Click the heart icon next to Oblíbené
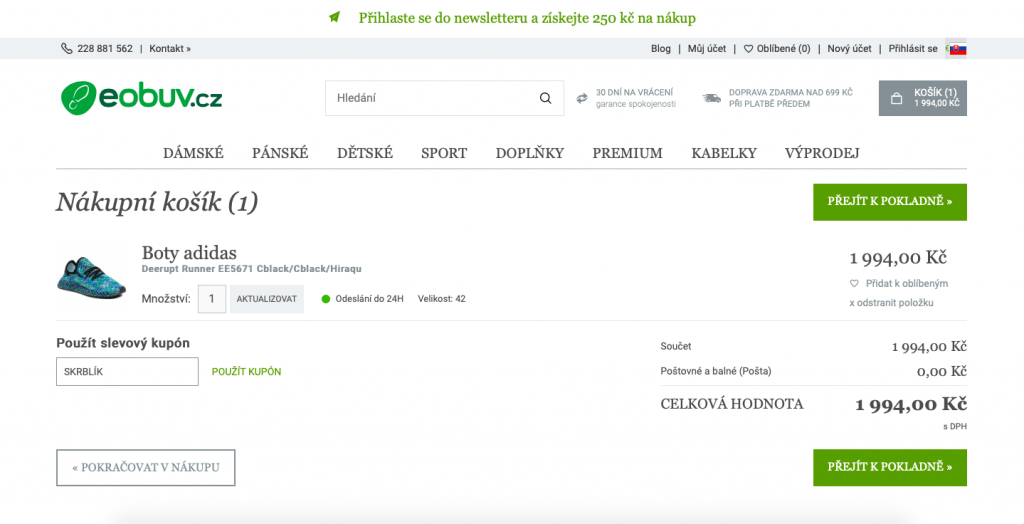1024x524 pixels. (x=748, y=49)
